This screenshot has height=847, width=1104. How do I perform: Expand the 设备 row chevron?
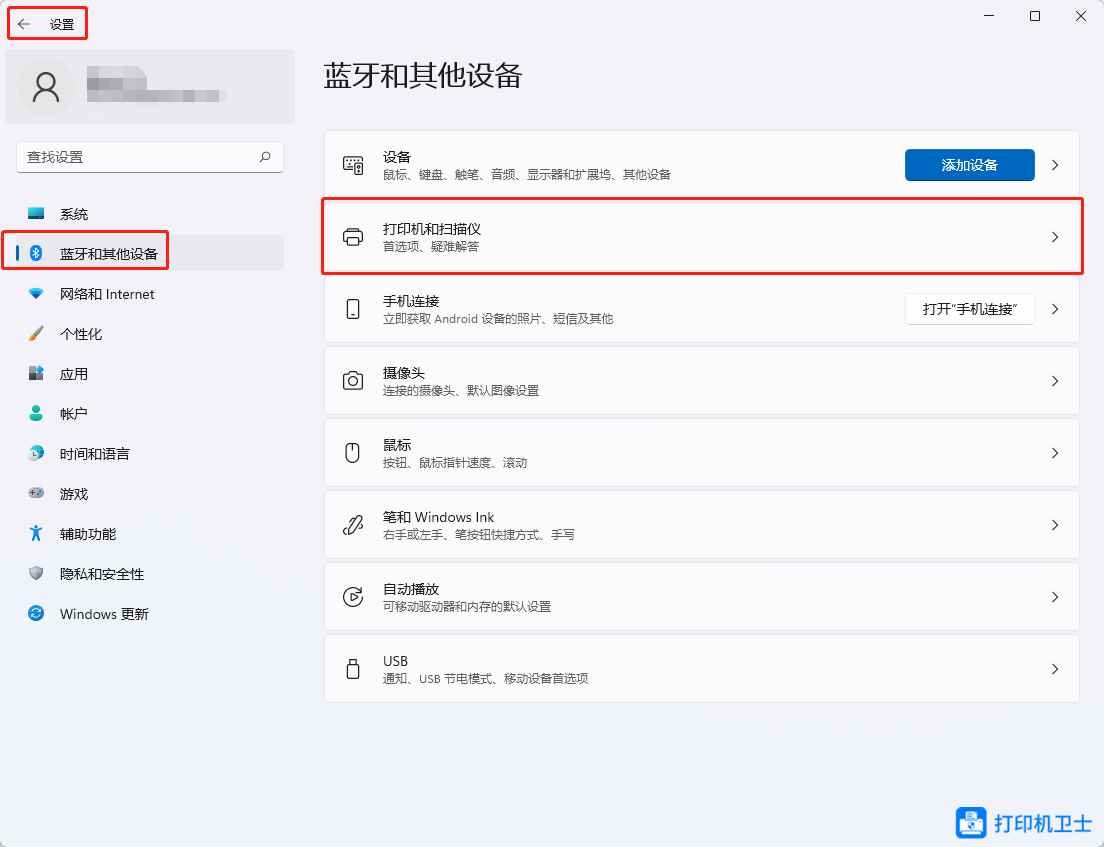1055,165
